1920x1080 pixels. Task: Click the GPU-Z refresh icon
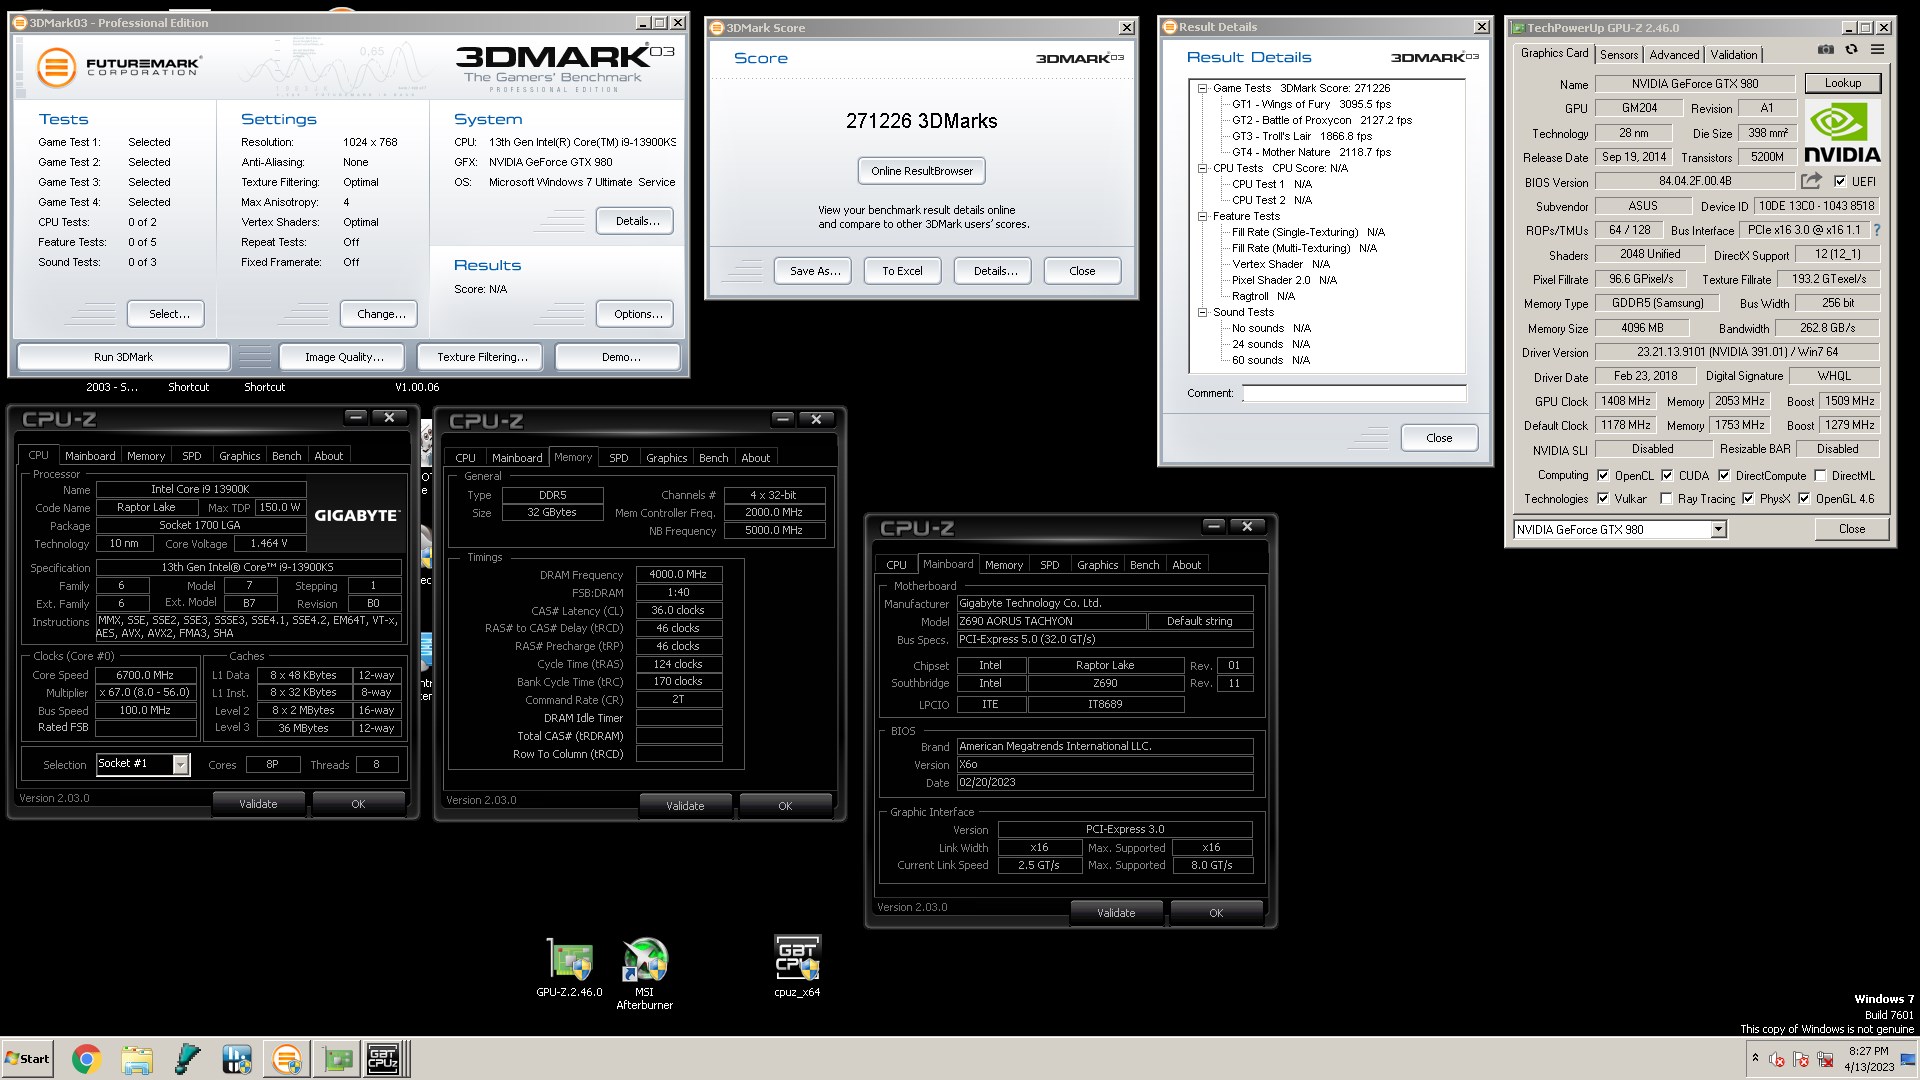(x=1851, y=50)
